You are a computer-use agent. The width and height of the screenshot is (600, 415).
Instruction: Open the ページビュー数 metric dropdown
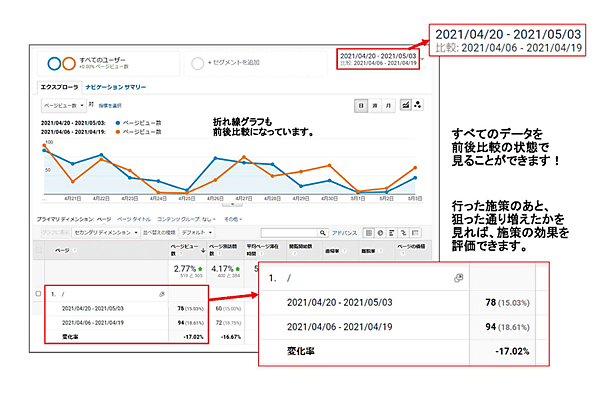(62, 103)
